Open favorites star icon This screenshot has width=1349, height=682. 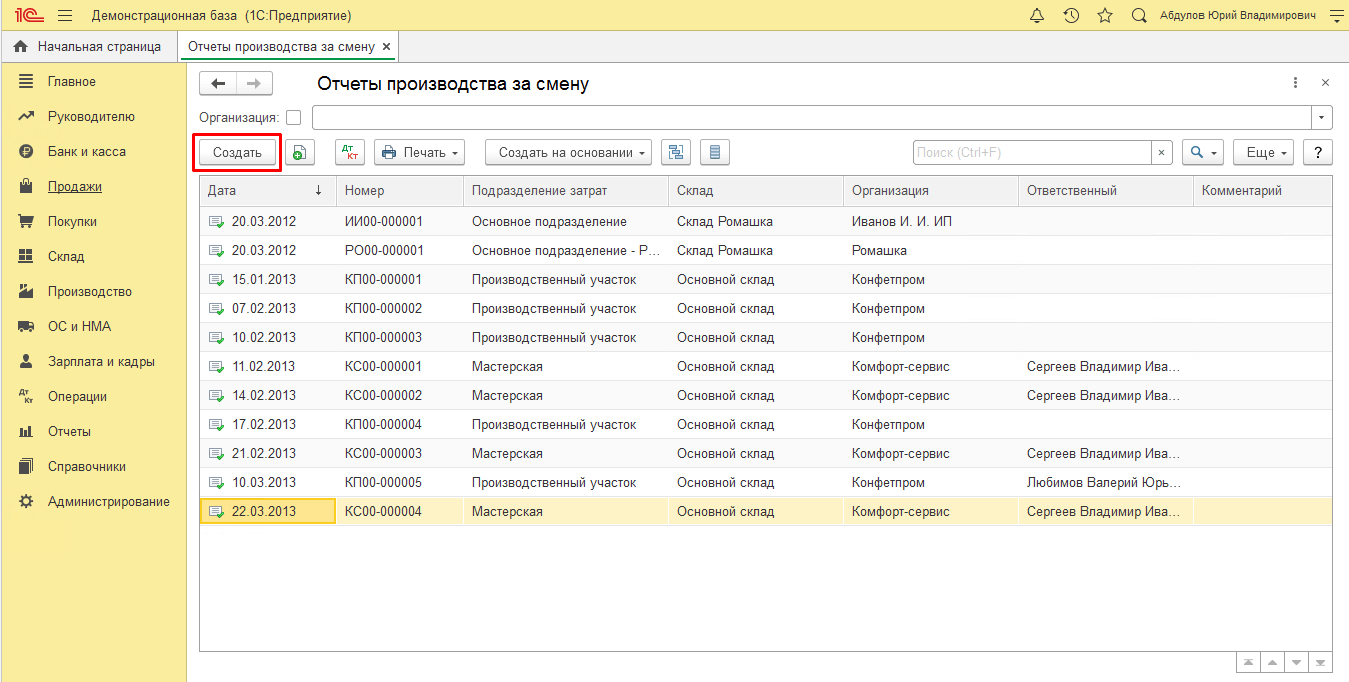(x=1104, y=16)
